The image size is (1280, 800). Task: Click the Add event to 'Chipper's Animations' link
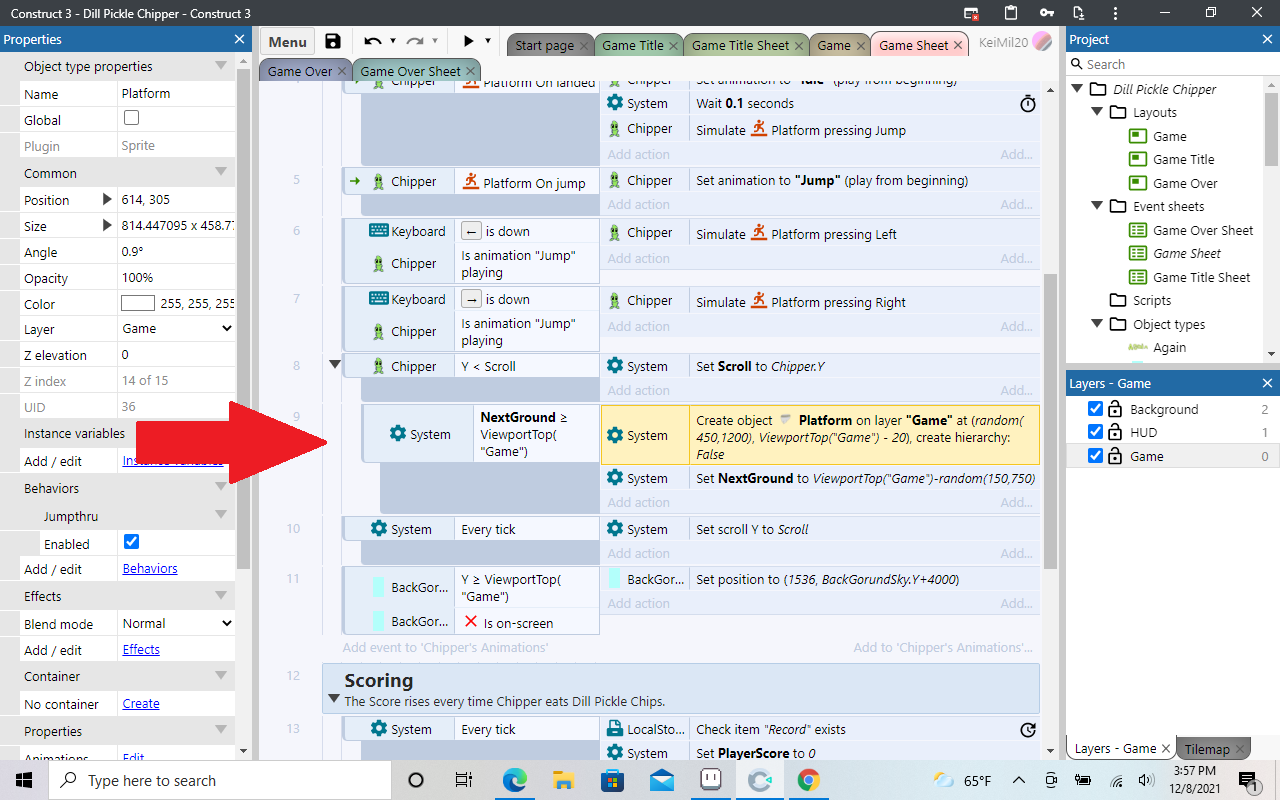click(x=445, y=647)
